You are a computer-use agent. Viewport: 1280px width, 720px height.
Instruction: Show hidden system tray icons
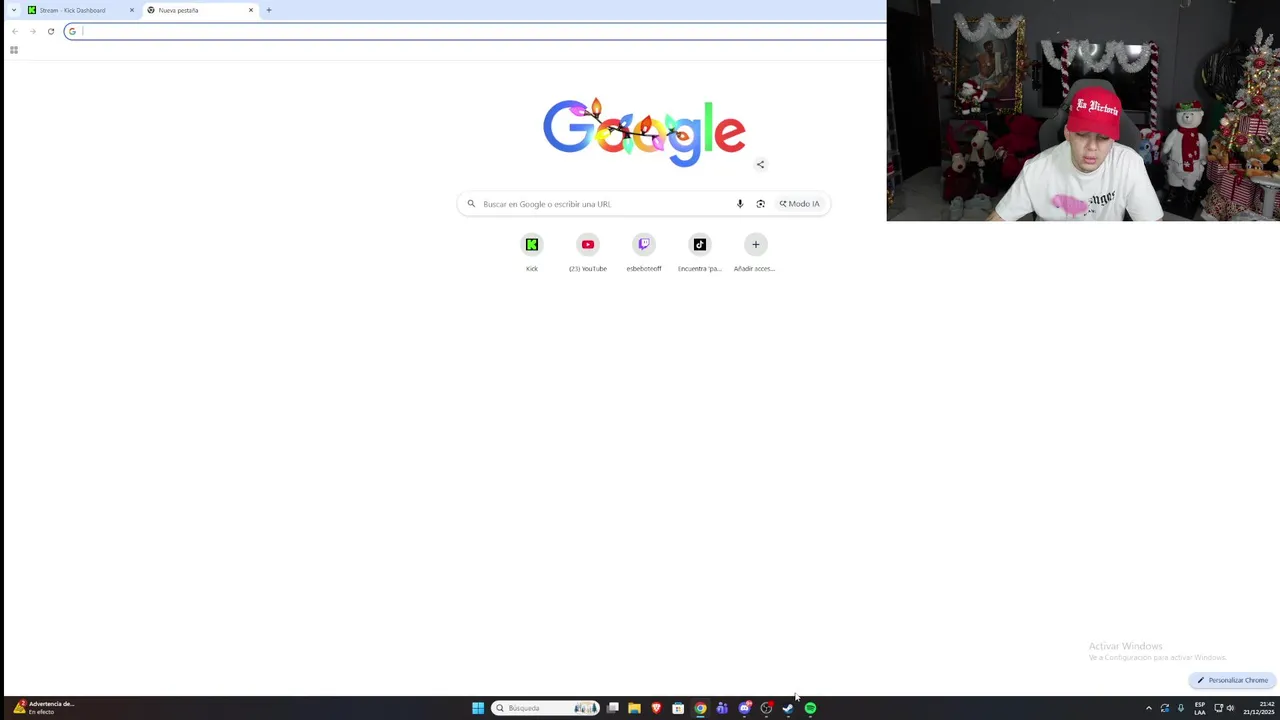point(1148,708)
